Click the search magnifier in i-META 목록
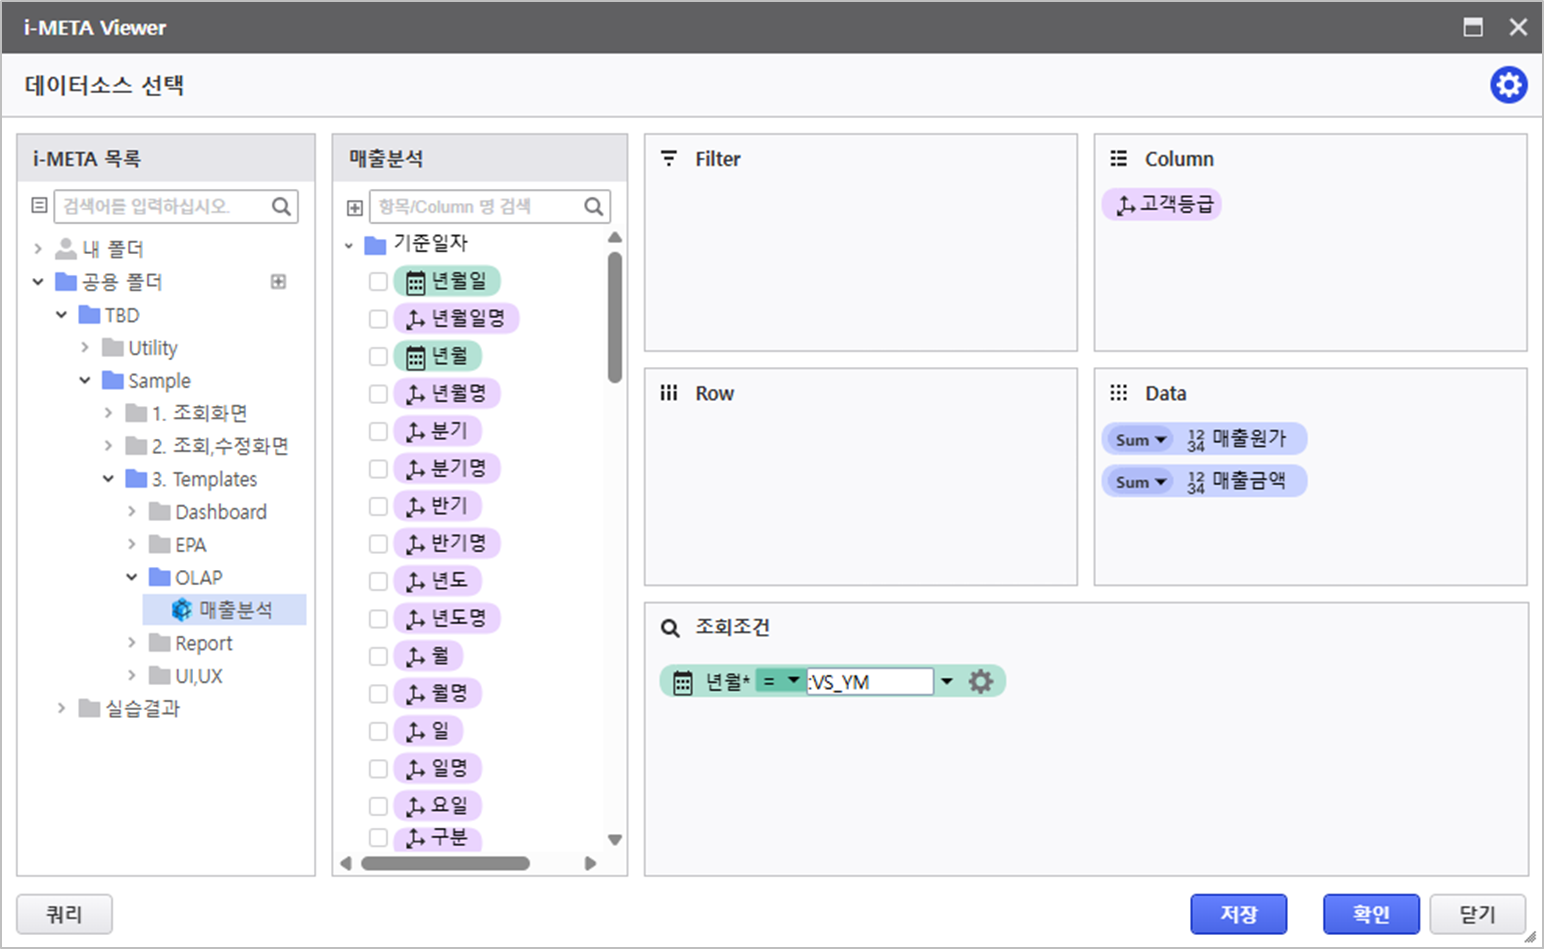1544x949 pixels. pyautogui.click(x=282, y=206)
